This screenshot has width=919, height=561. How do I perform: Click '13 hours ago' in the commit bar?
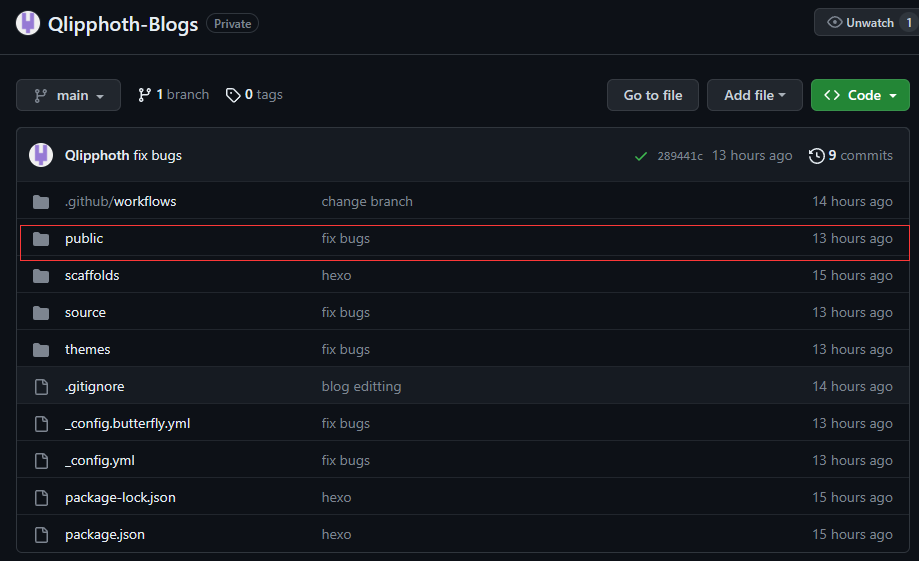[x=752, y=155]
